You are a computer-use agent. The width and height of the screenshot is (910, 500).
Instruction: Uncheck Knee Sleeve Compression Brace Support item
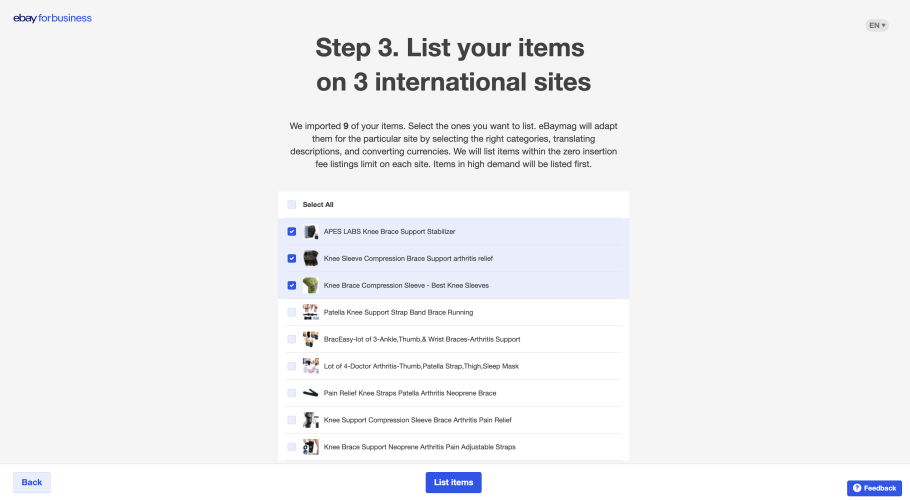[292, 259]
